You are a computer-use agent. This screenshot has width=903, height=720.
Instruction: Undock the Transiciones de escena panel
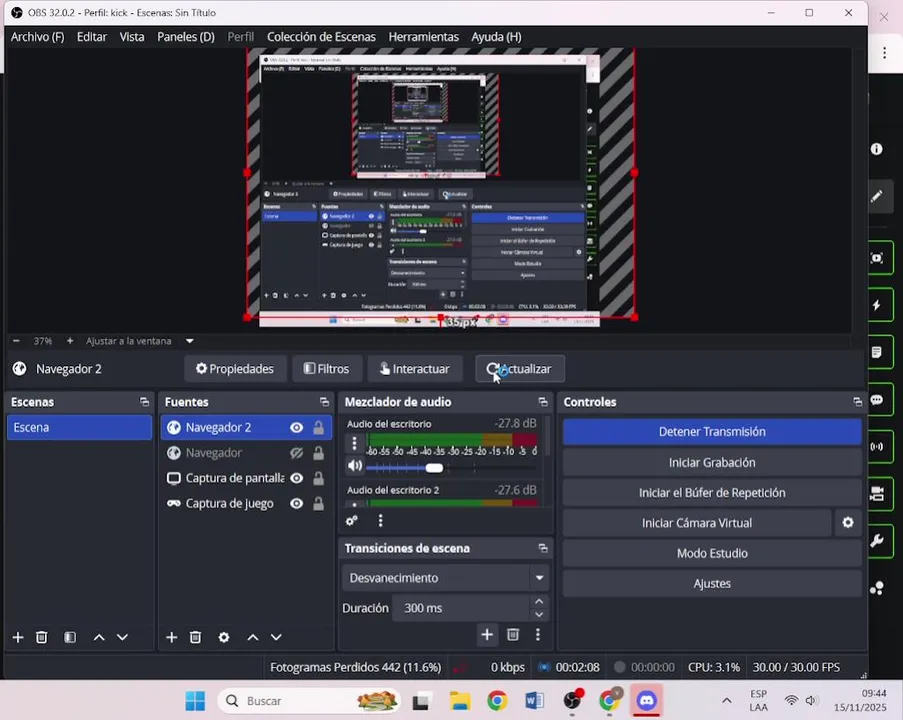pos(542,548)
